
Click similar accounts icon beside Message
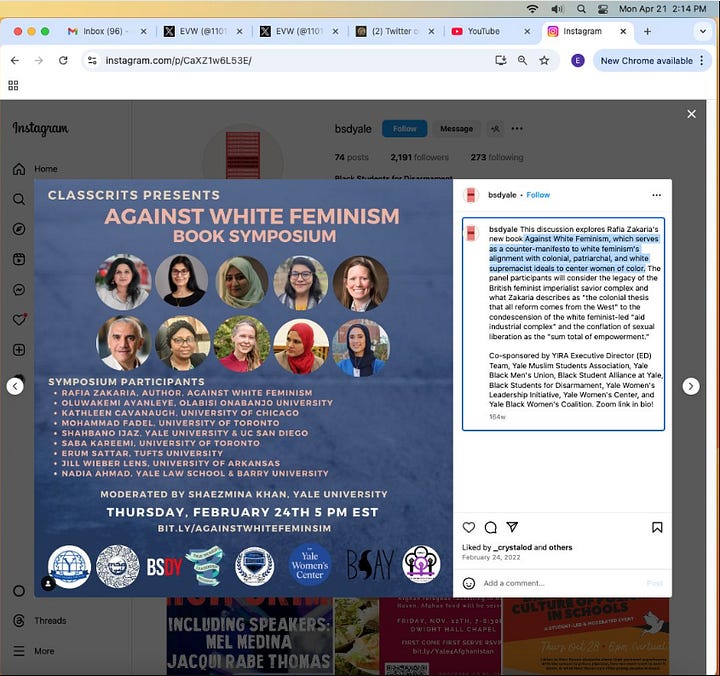[x=495, y=129]
